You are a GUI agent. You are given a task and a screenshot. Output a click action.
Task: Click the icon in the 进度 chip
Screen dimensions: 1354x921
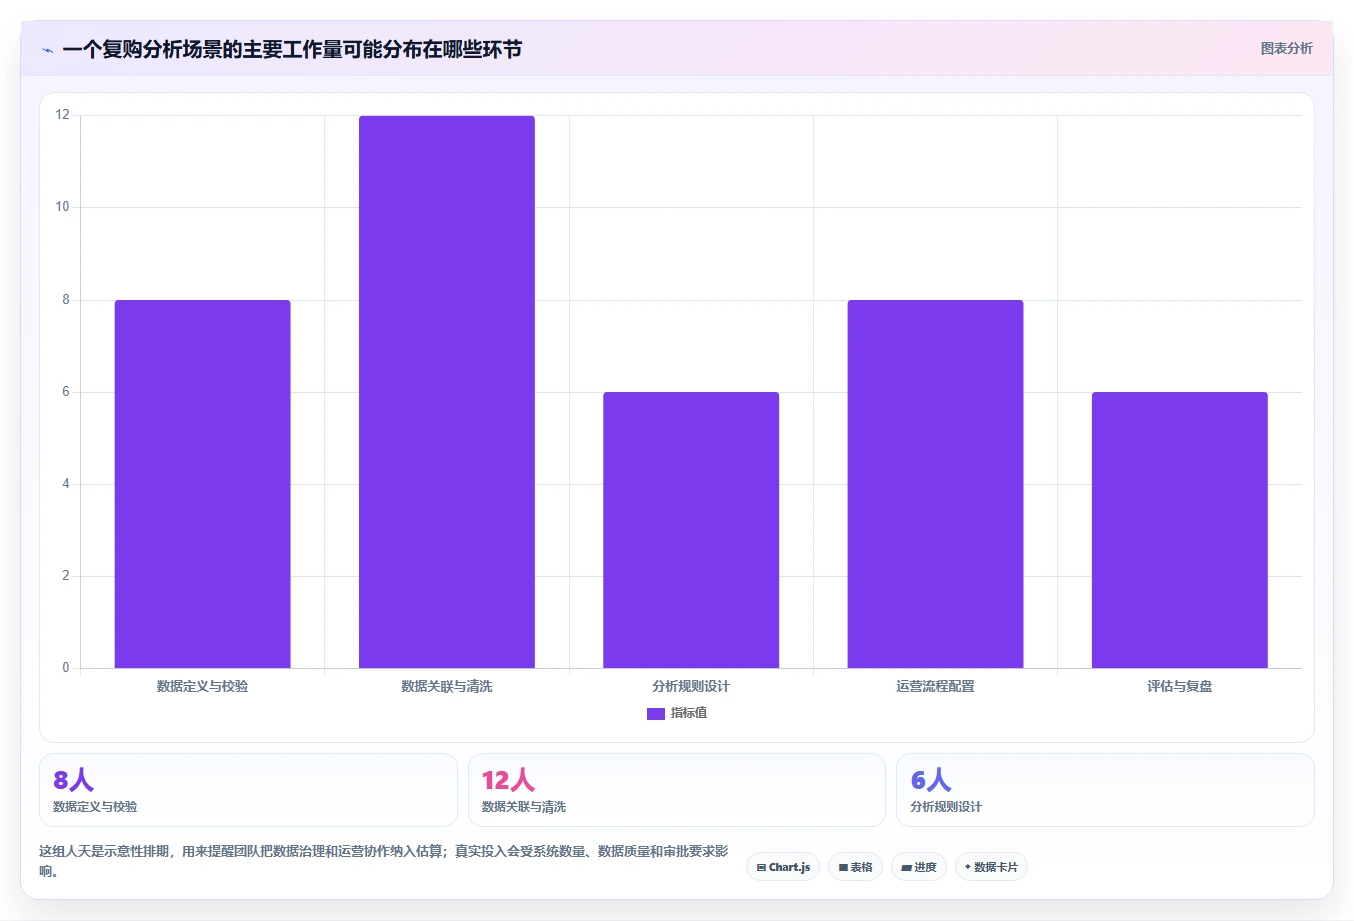coord(906,868)
